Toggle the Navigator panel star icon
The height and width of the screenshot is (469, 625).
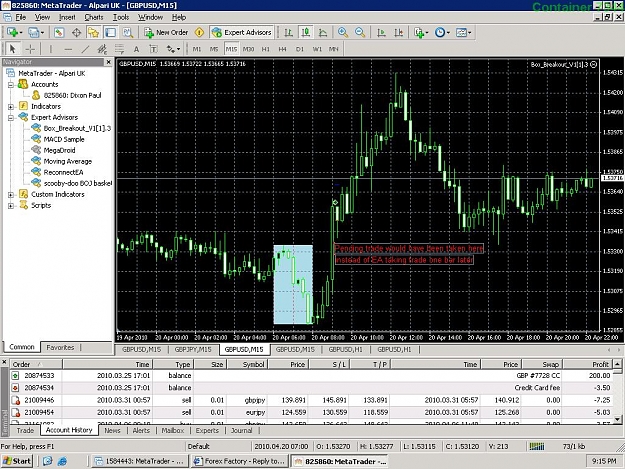(x=93, y=33)
